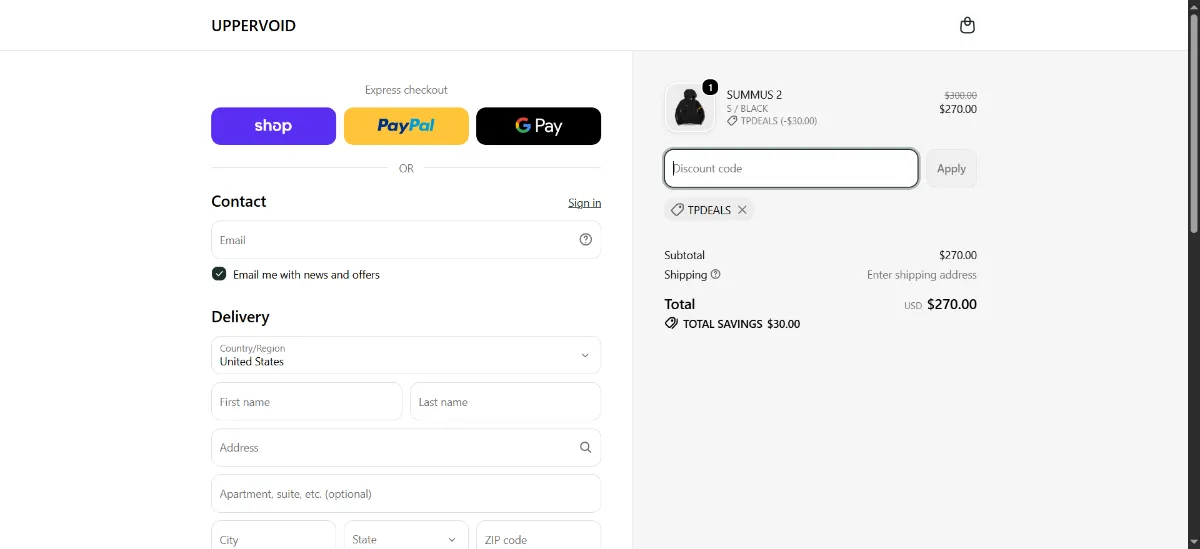Click the Apply discount button
1200x549 pixels.
click(x=951, y=168)
